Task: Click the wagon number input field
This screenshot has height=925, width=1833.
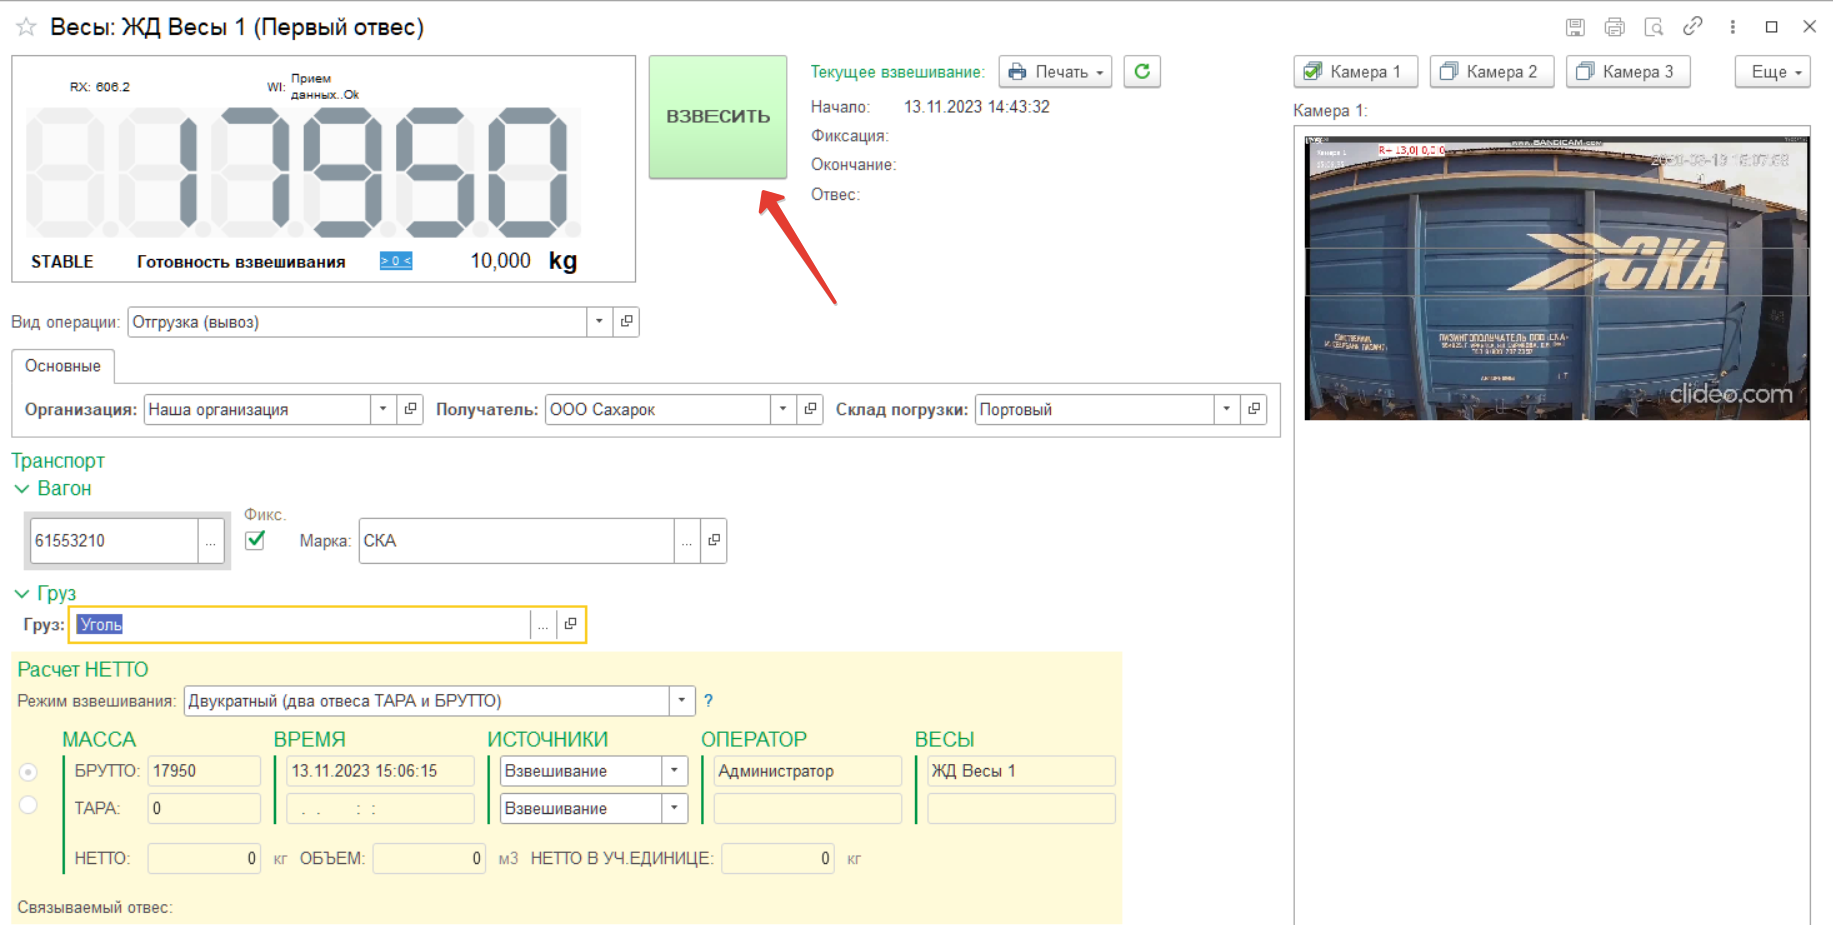Action: pyautogui.click(x=114, y=541)
